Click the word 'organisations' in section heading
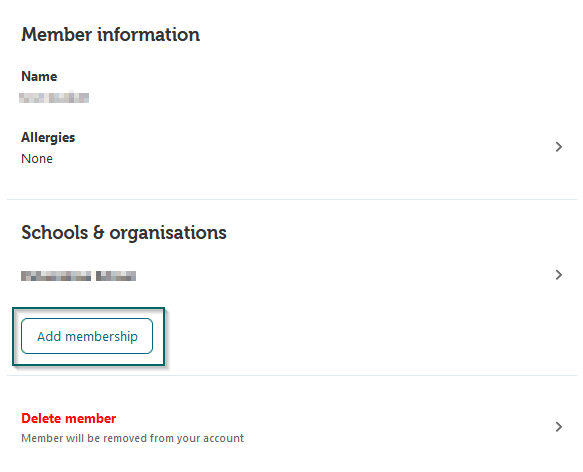Image resolution: width=583 pixels, height=472 pixels. pos(168,233)
